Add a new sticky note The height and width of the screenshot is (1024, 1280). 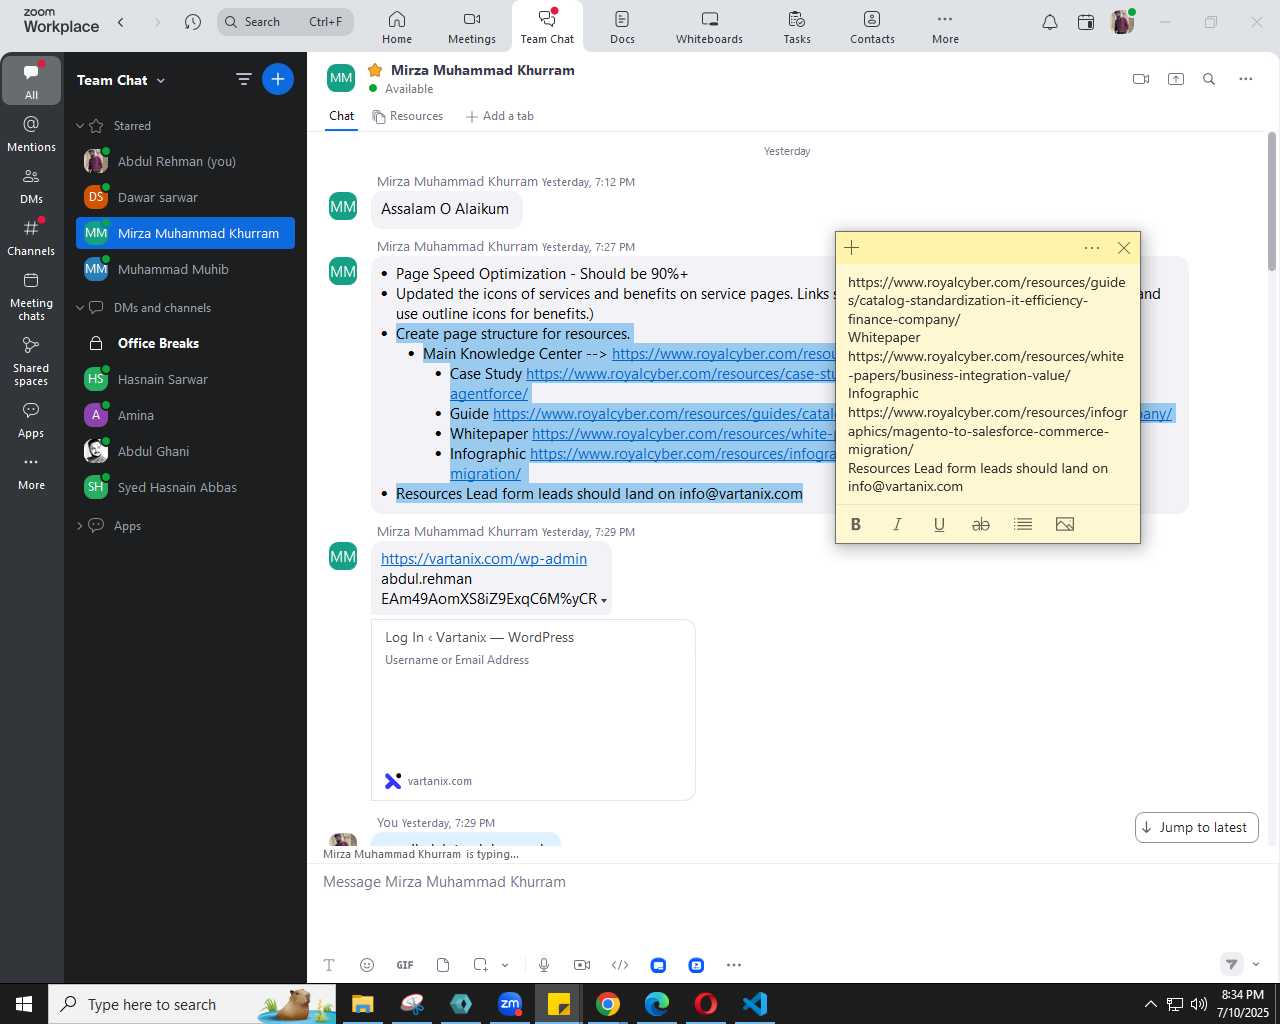(852, 248)
